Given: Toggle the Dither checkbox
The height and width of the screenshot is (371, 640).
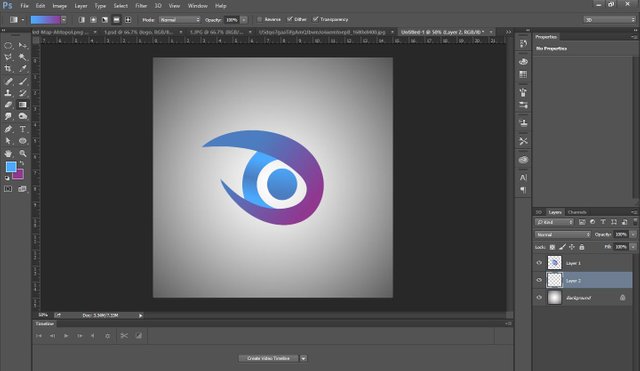Looking at the screenshot, I should click(x=289, y=19).
